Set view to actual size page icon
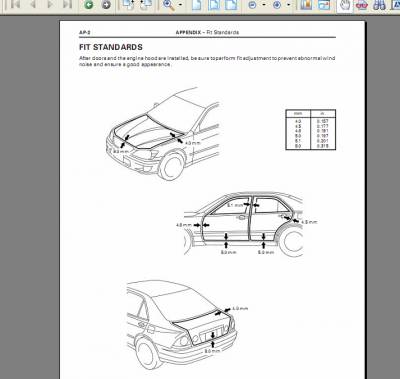 (x=197, y=5)
